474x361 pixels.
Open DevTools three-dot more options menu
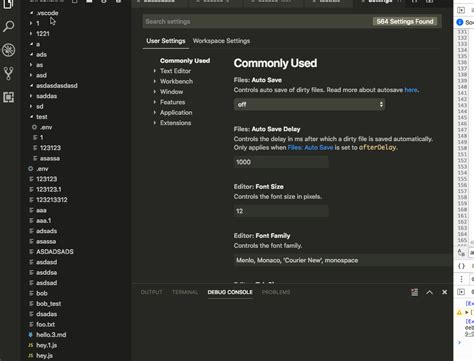[461, 279]
